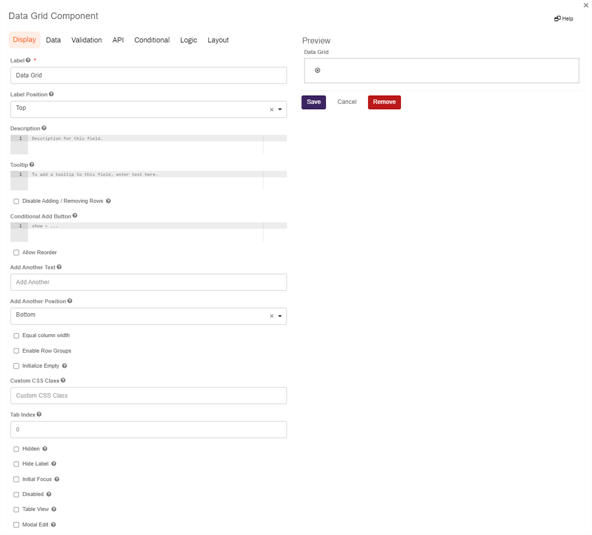Enable the Initial Focus checkbox
592x535 pixels.
[x=16, y=479]
